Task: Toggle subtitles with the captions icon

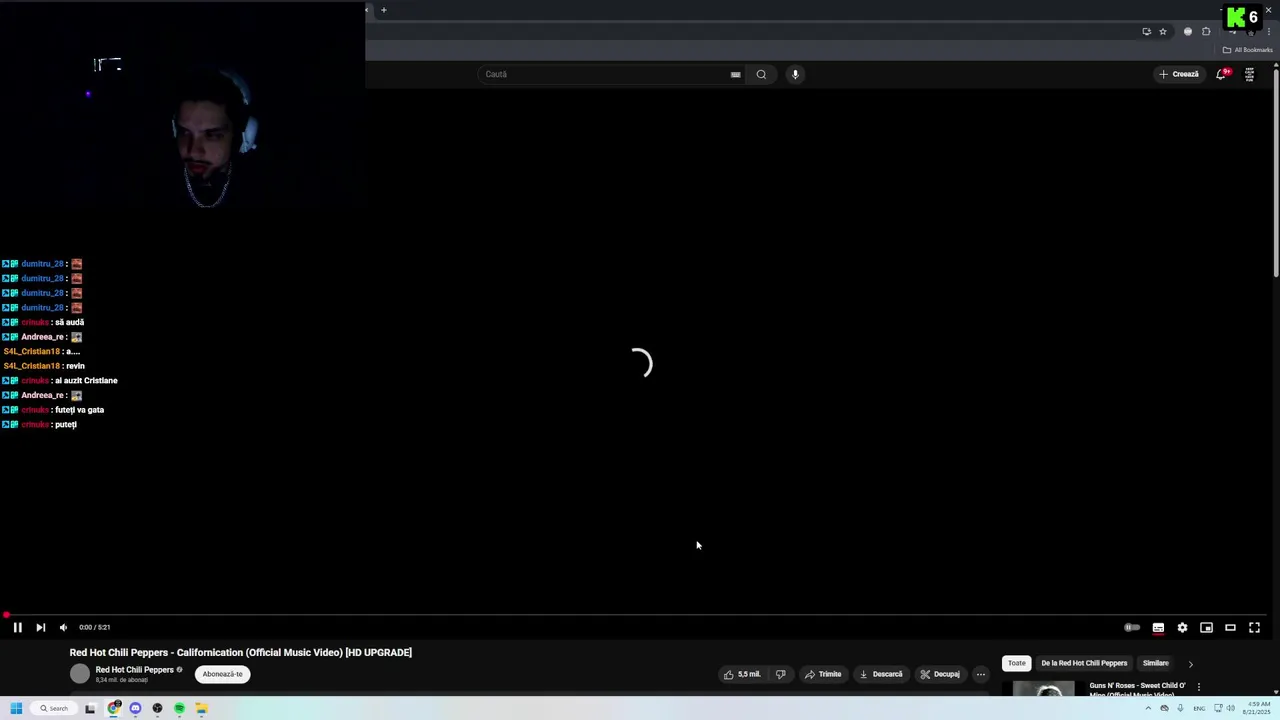Action: click(1158, 627)
